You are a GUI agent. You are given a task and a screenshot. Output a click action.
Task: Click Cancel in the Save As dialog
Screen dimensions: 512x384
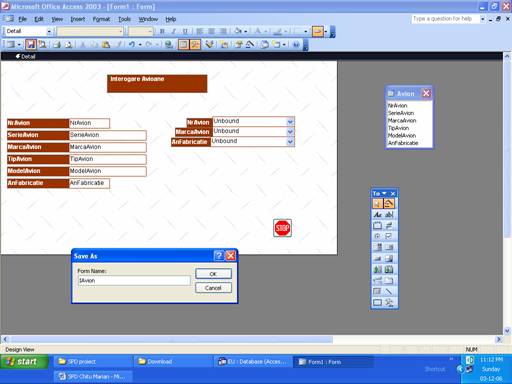tap(213, 288)
